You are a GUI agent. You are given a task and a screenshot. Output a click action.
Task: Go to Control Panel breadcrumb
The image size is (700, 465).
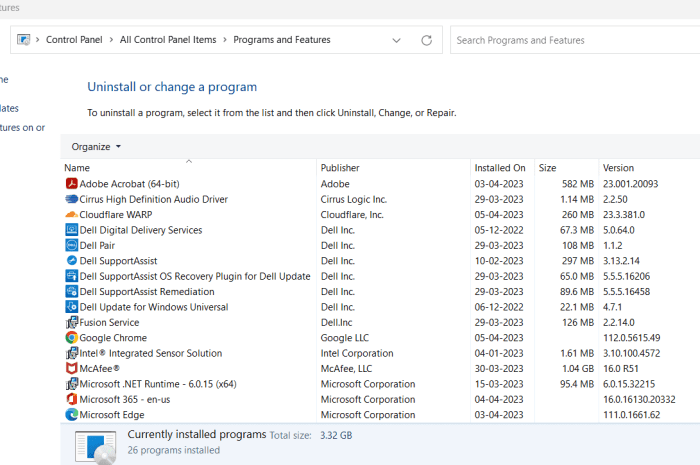pos(74,40)
